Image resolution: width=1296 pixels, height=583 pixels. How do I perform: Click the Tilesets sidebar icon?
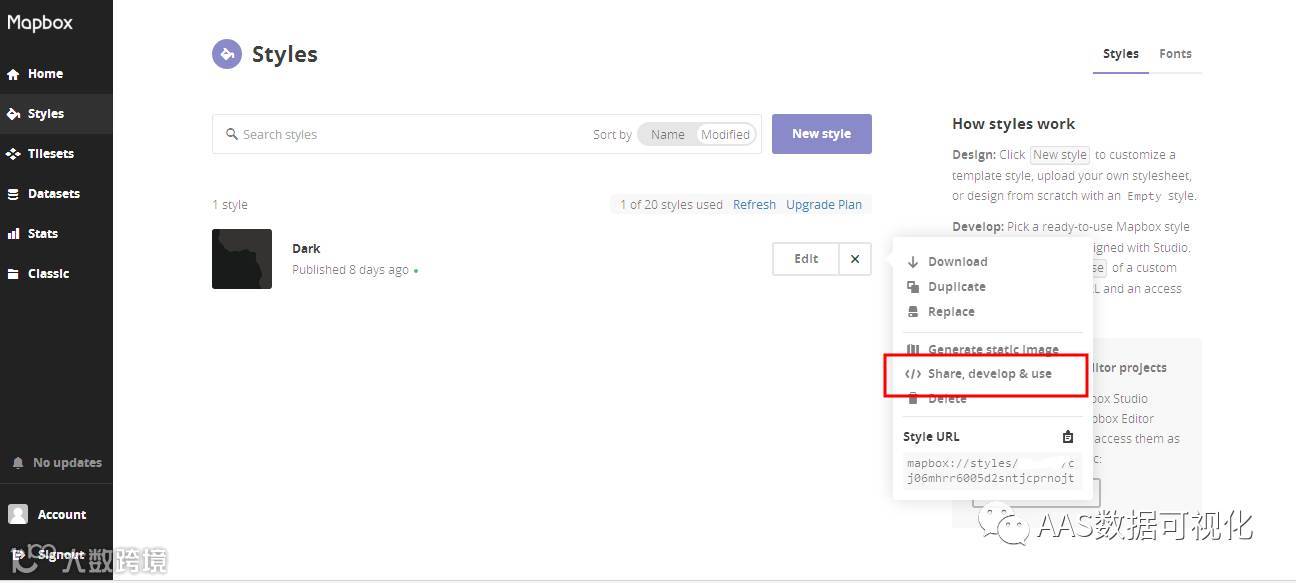[13, 154]
